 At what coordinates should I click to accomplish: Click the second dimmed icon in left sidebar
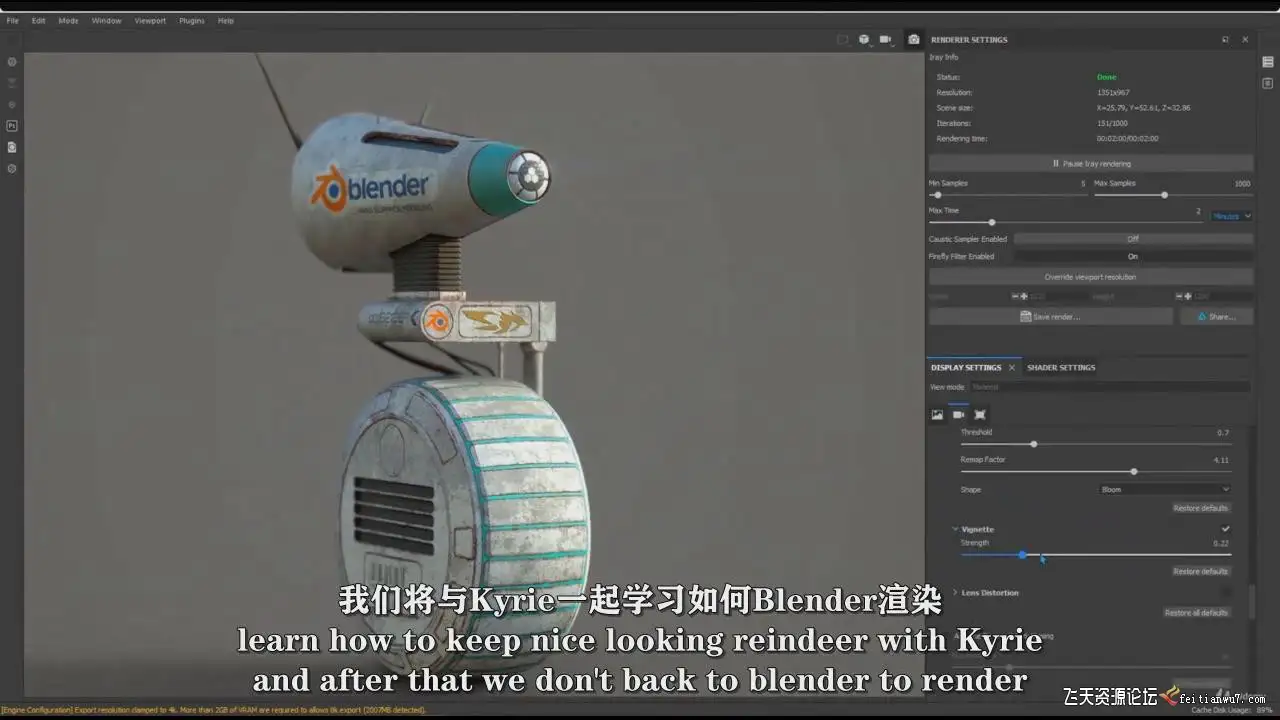pyautogui.click(x=12, y=83)
